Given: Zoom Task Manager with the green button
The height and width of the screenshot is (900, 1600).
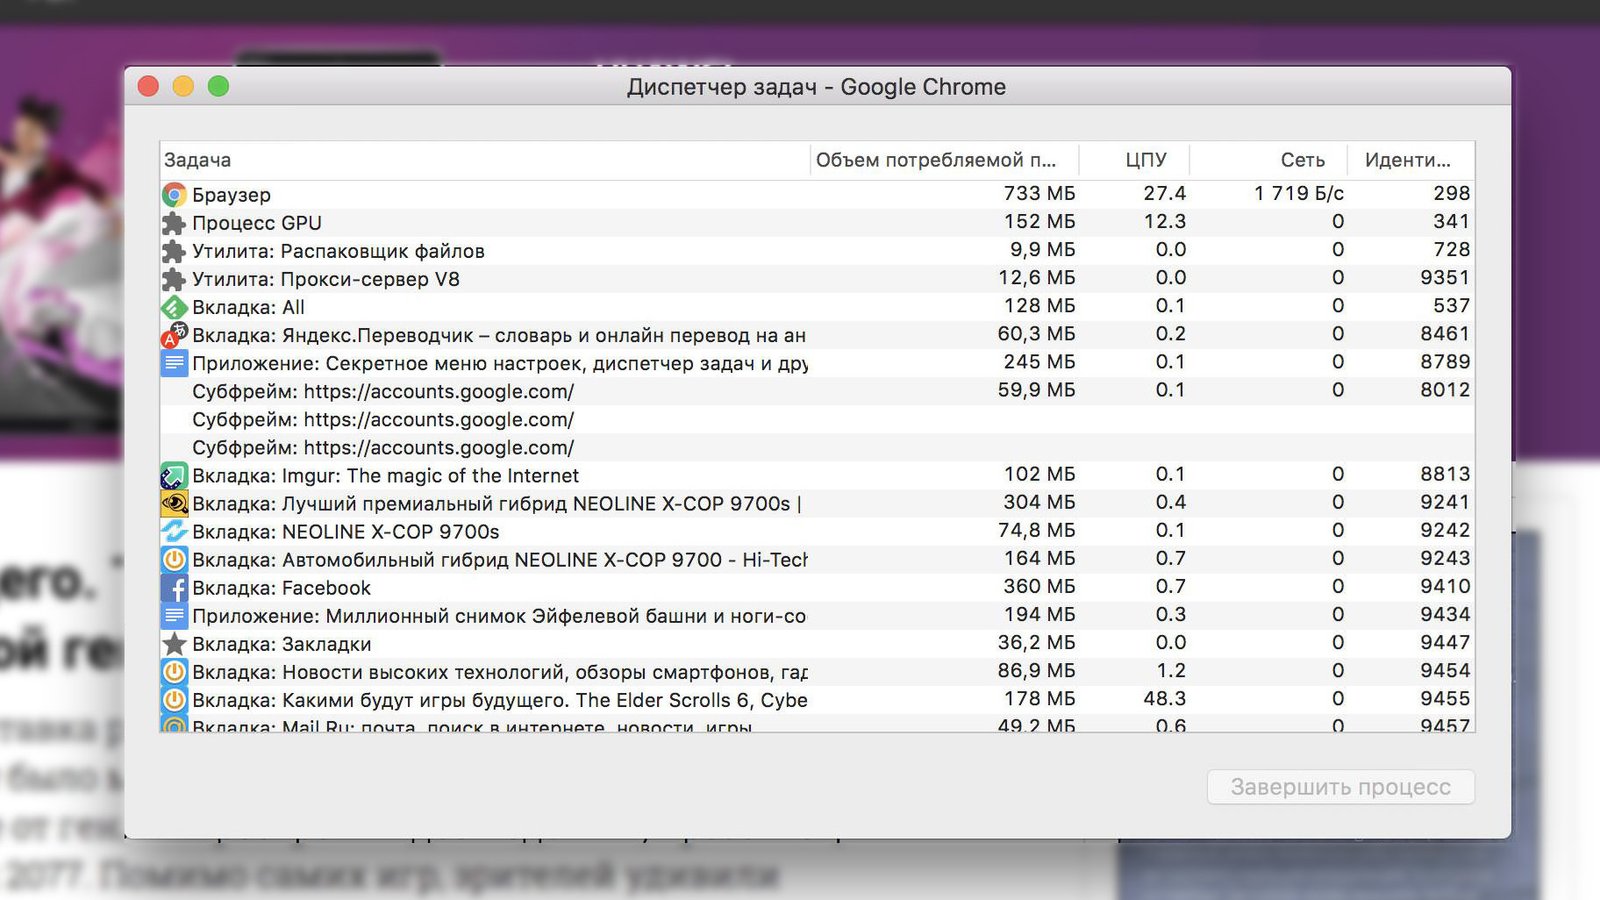Looking at the screenshot, I should click(x=218, y=86).
